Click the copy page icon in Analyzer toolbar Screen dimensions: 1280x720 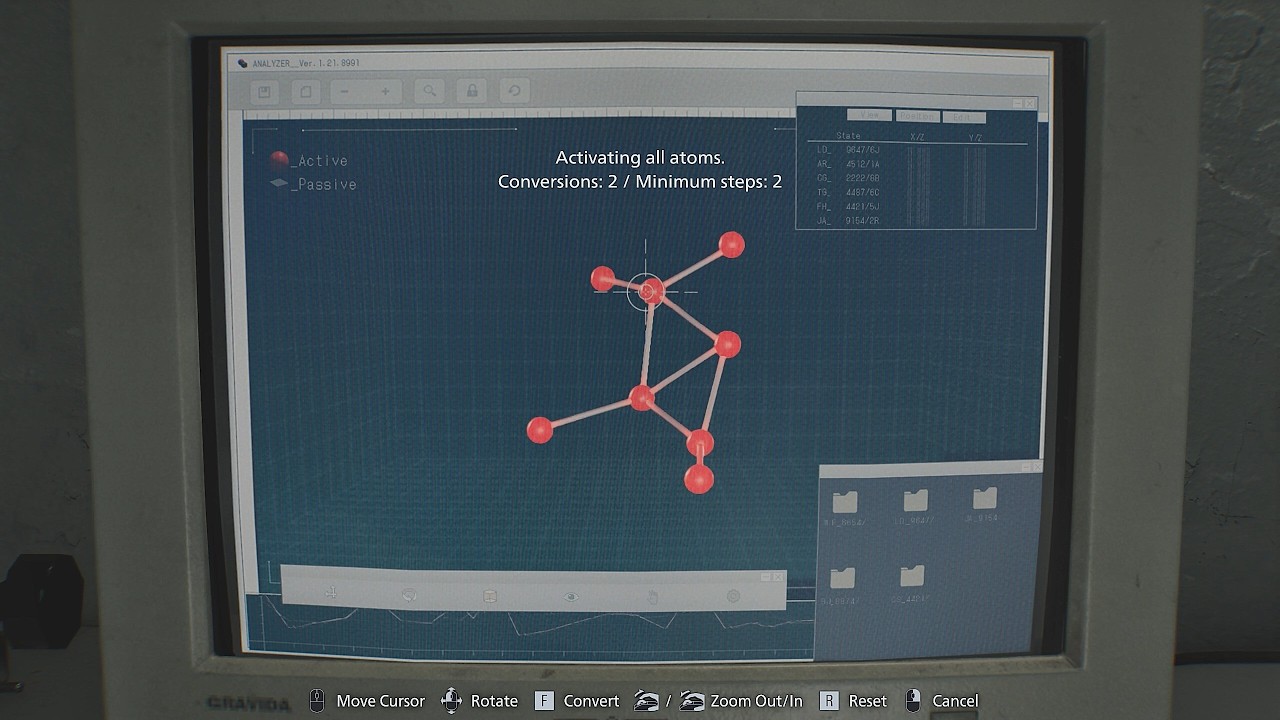(x=306, y=92)
